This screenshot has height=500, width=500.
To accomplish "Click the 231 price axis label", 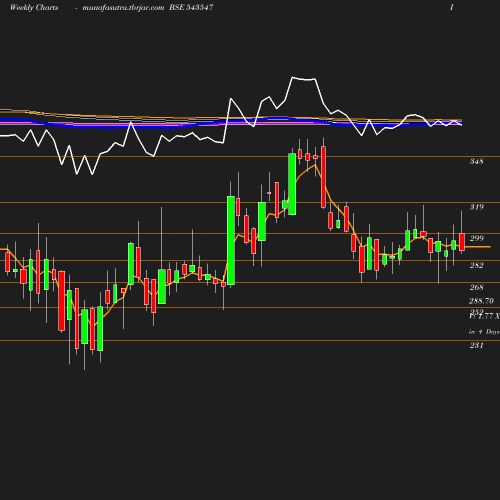I will click(x=476, y=345).
